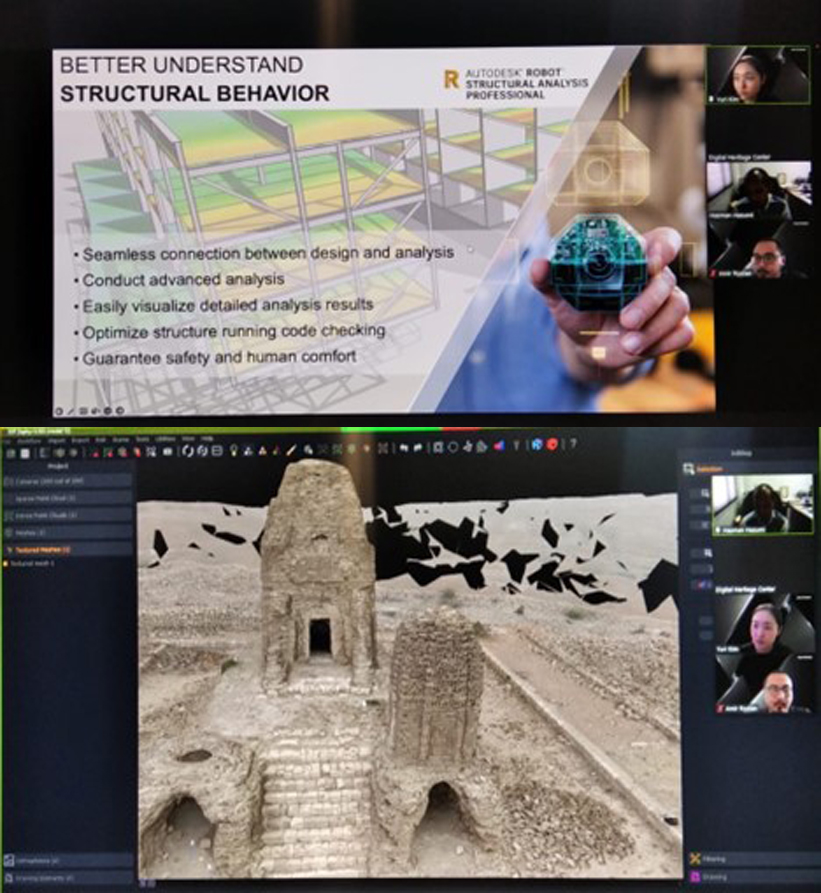
Task: Click the Cameras icon in Project panel
Action: pyautogui.click(x=9, y=481)
